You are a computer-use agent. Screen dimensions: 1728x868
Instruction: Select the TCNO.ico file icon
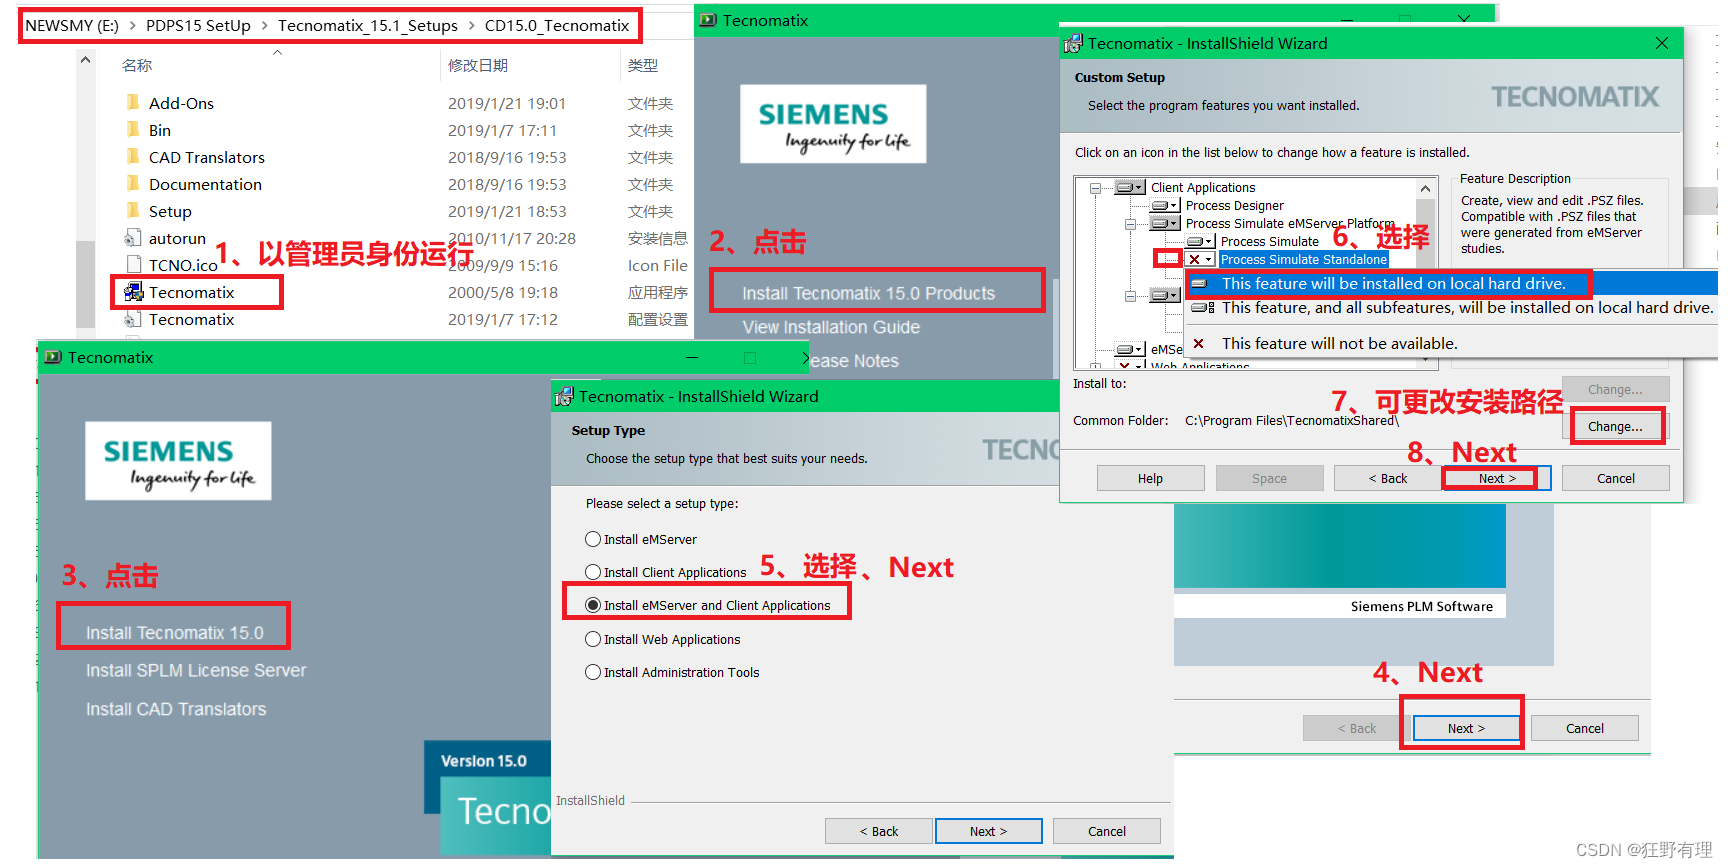[x=133, y=265]
